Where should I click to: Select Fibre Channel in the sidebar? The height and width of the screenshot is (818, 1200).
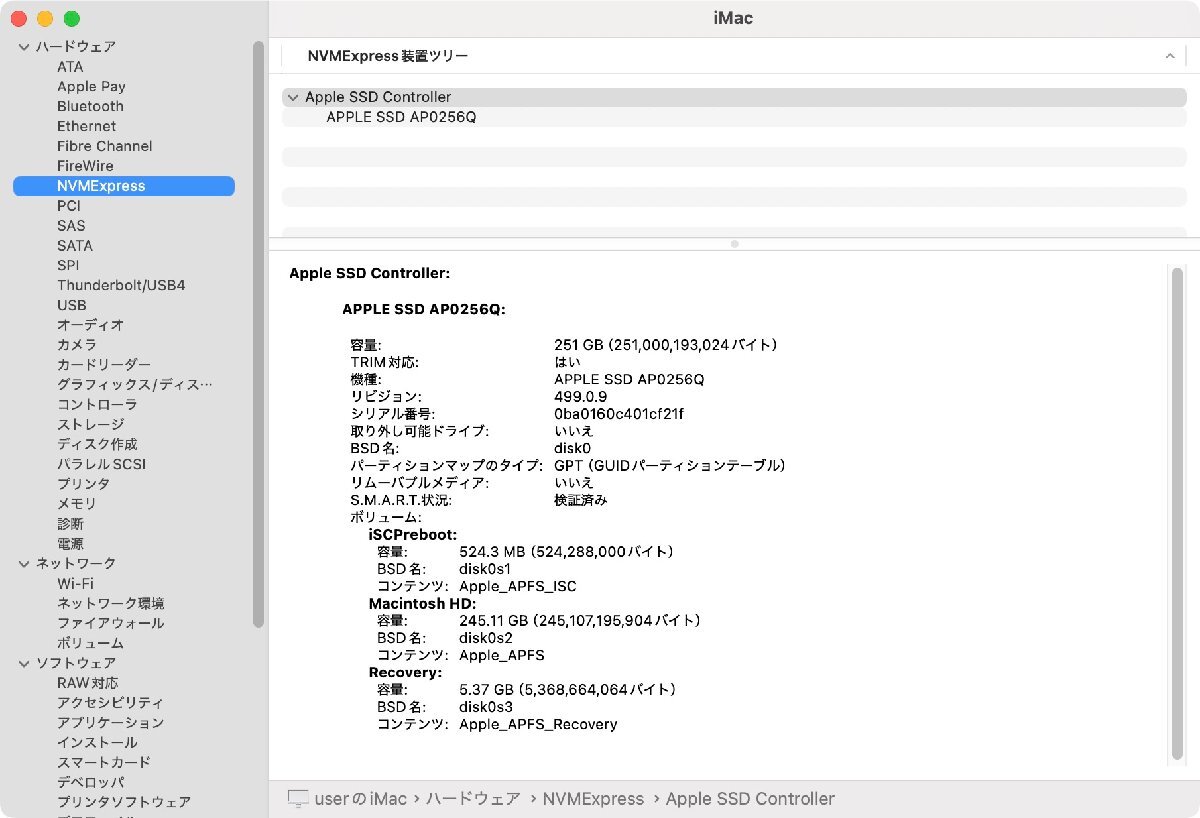pos(105,146)
